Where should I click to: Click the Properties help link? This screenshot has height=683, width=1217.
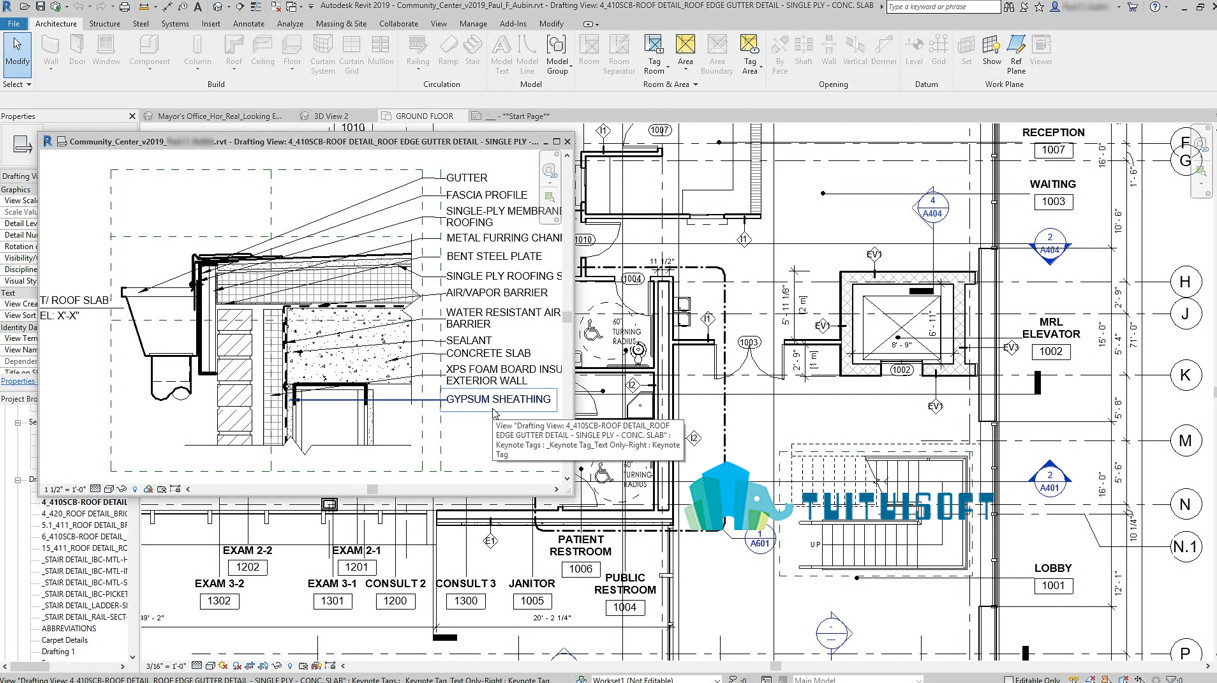point(17,381)
